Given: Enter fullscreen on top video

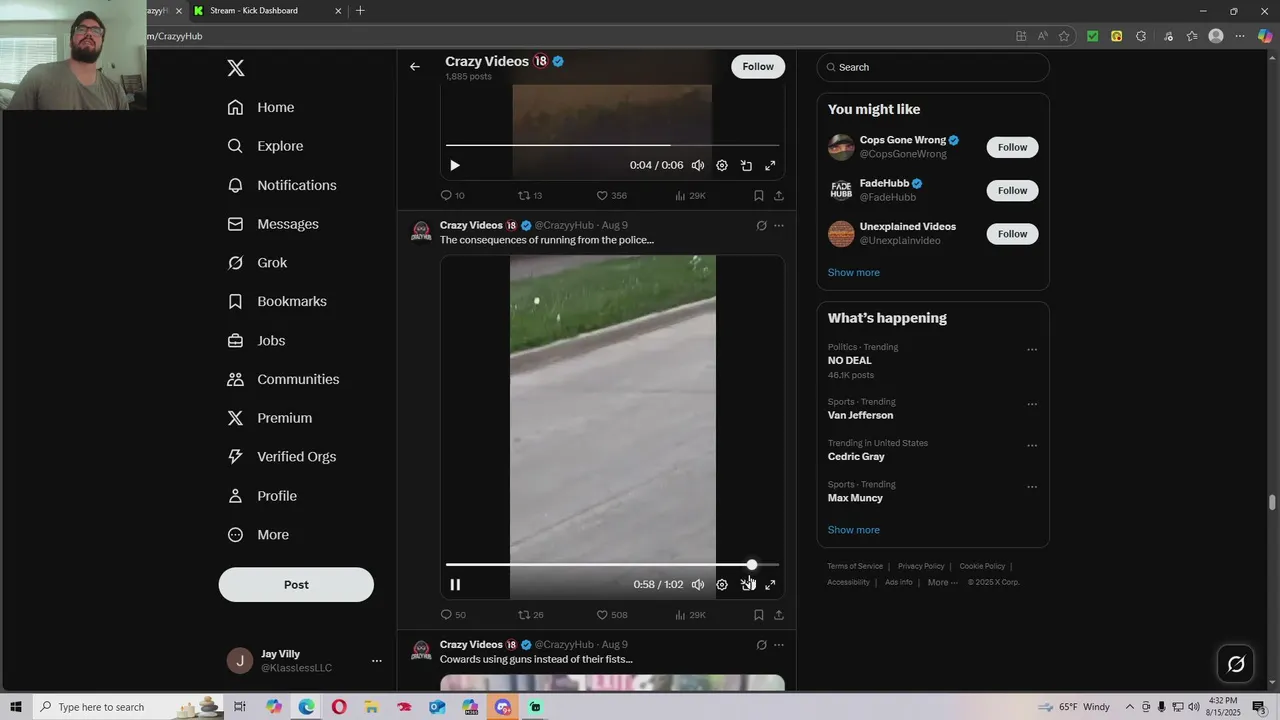Looking at the screenshot, I should (770, 166).
